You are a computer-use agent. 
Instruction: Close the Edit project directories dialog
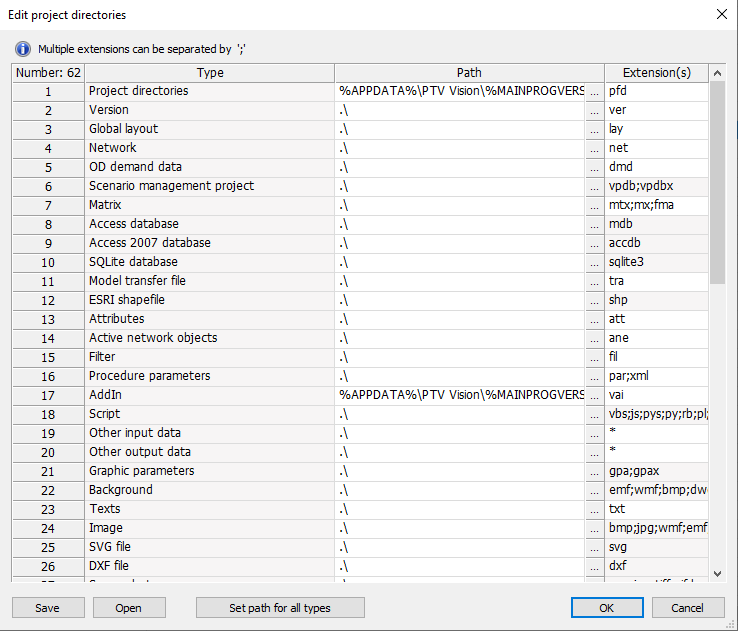click(x=722, y=15)
